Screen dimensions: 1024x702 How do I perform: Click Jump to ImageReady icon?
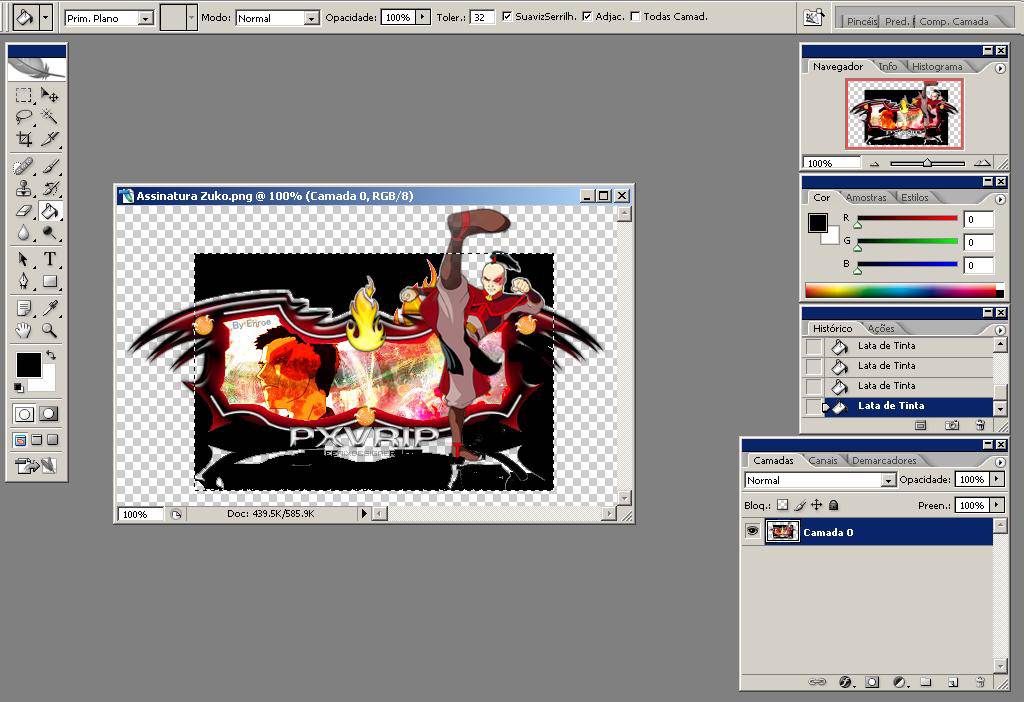36,466
